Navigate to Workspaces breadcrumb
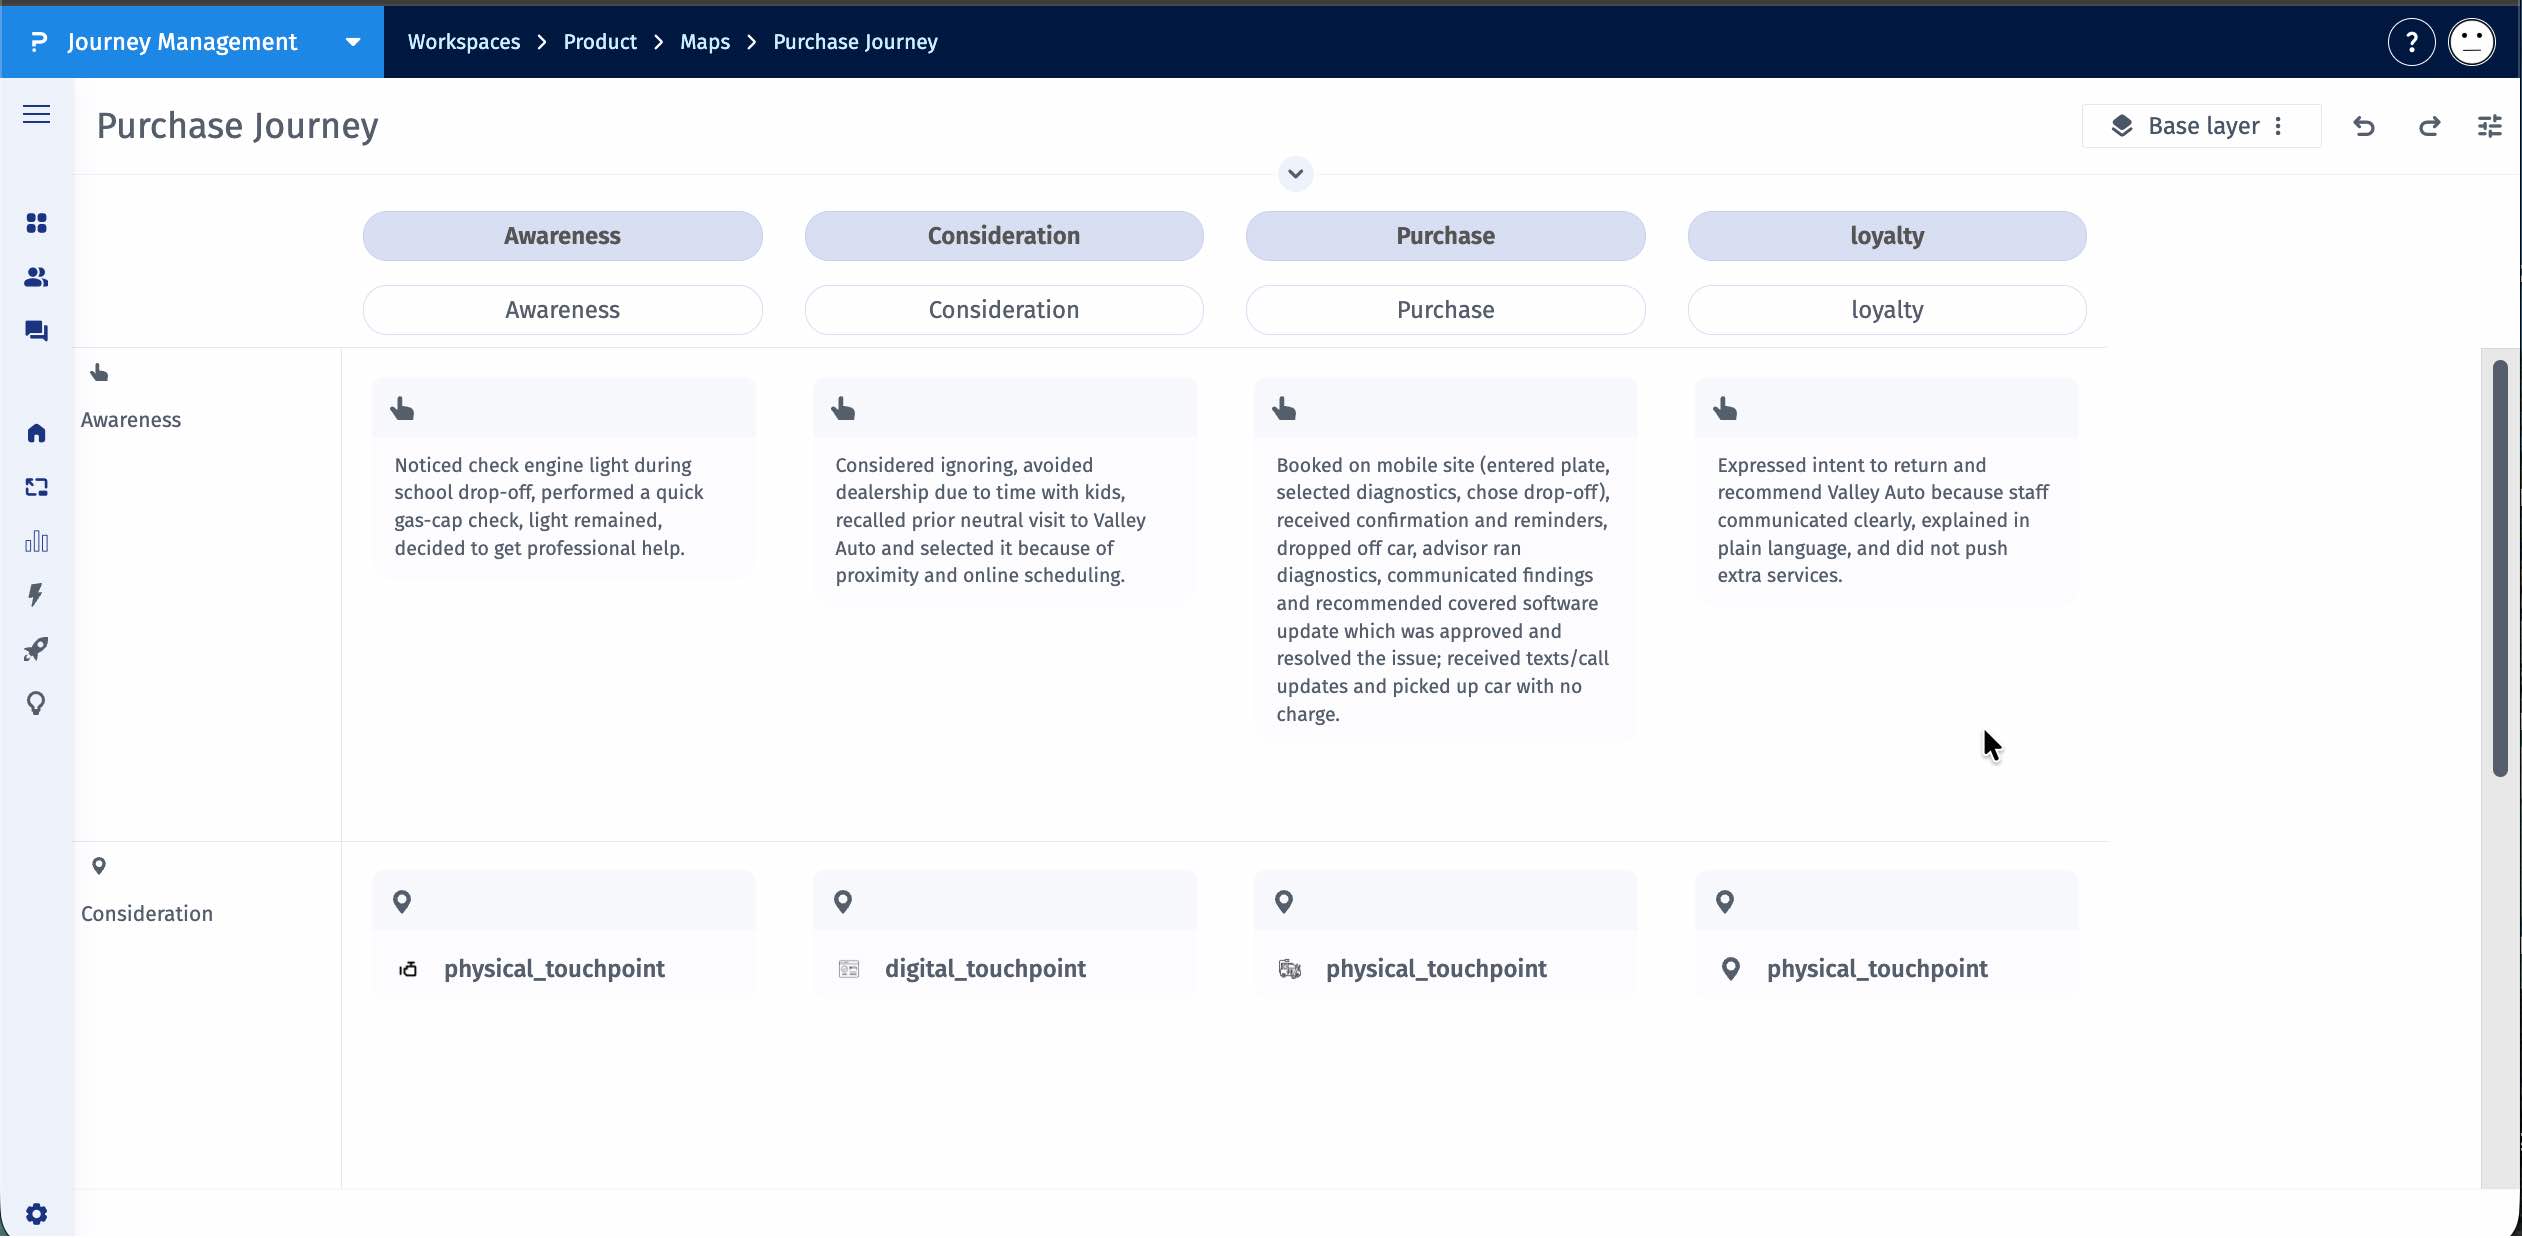 [x=463, y=42]
